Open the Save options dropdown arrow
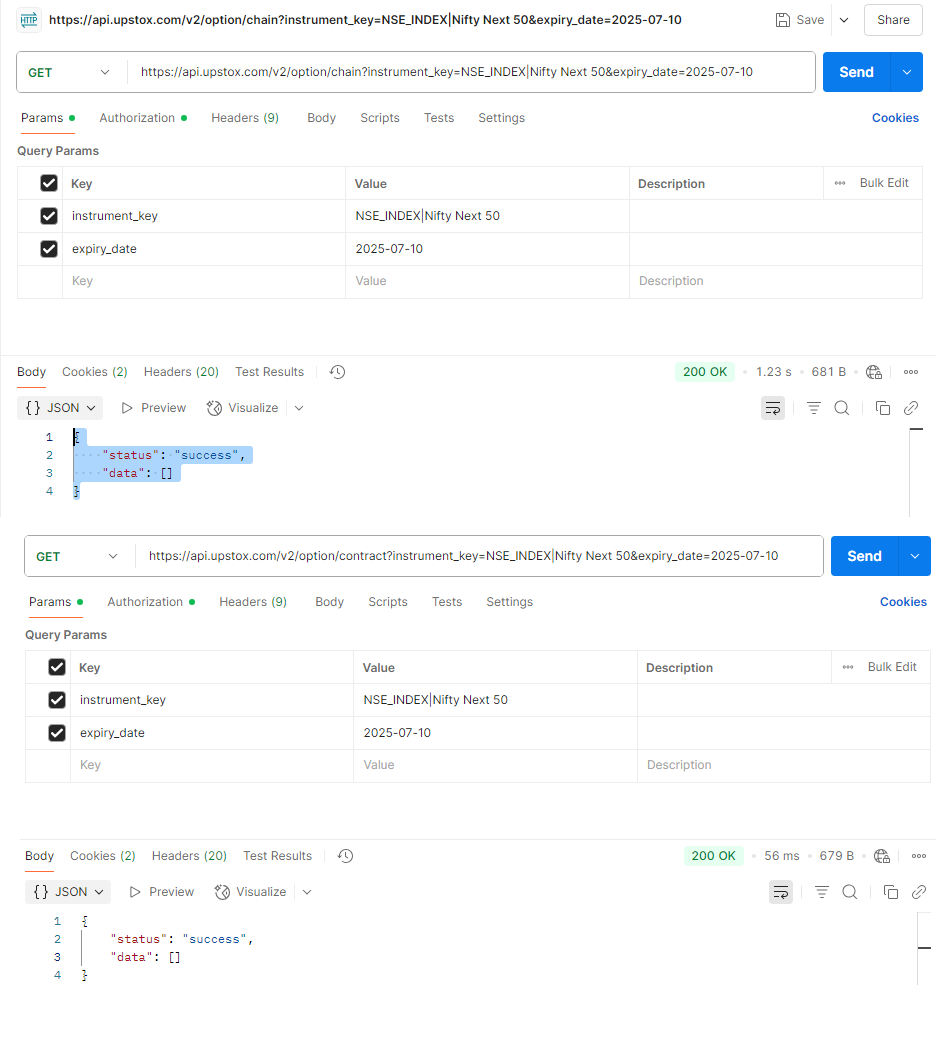This screenshot has height=1044, width=936. point(844,20)
